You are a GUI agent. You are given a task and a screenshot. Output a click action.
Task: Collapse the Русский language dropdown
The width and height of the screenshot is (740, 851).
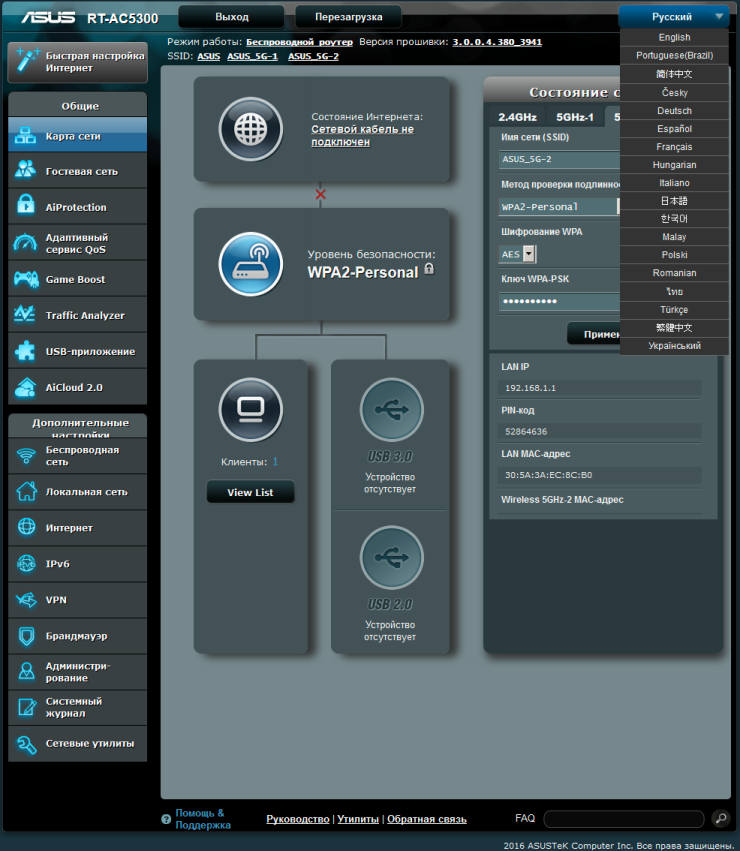tap(673, 17)
